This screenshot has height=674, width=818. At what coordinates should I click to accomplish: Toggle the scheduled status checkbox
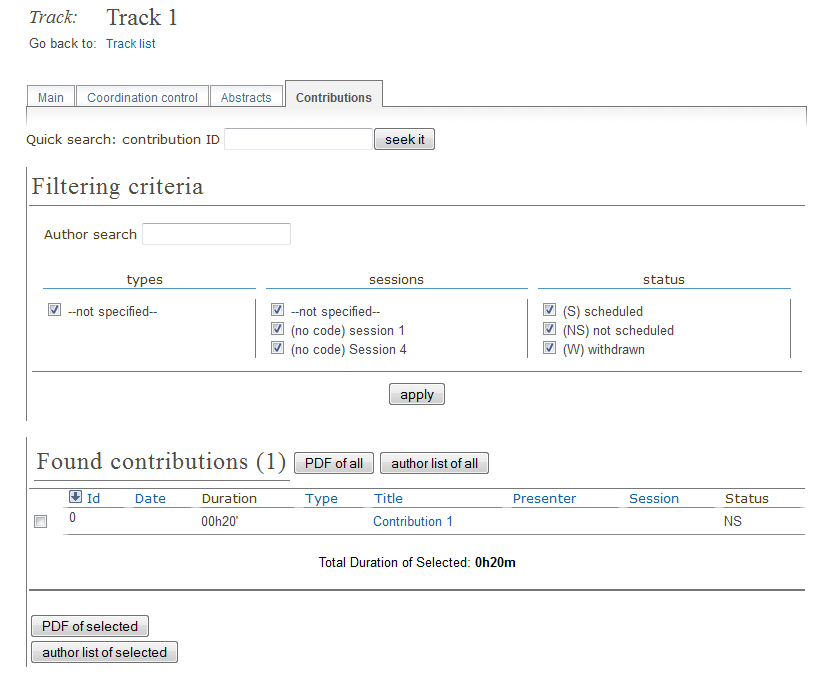pyautogui.click(x=549, y=311)
